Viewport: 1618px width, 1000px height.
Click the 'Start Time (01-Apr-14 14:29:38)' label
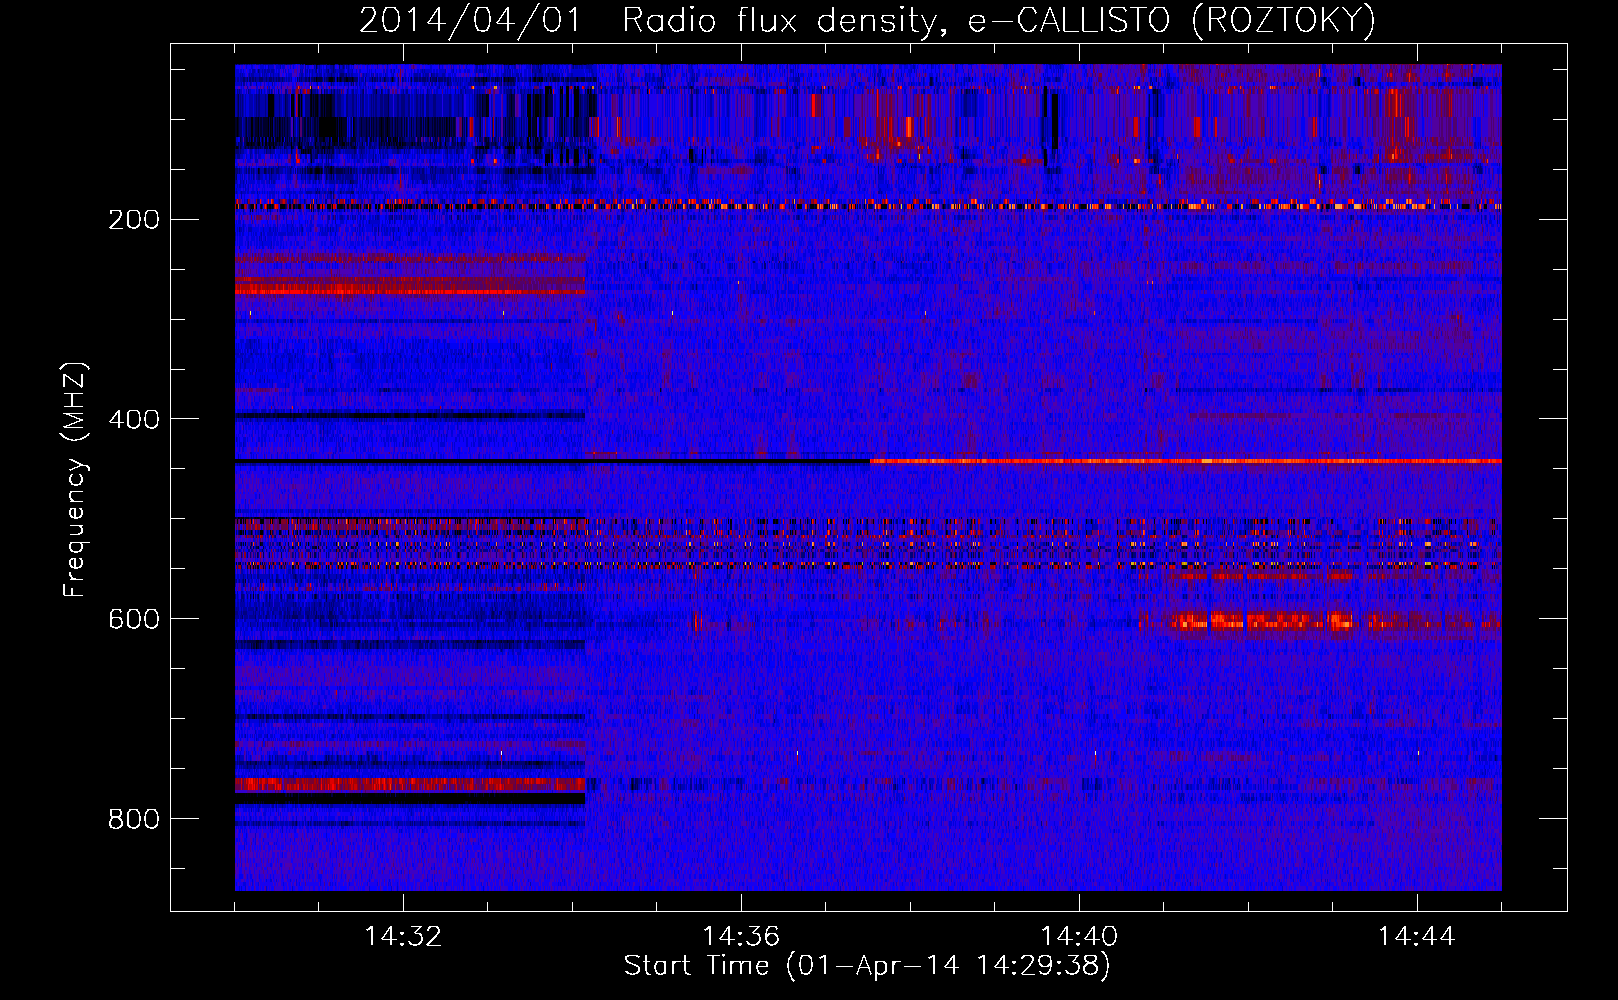pyautogui.click(x=867, y=966)
